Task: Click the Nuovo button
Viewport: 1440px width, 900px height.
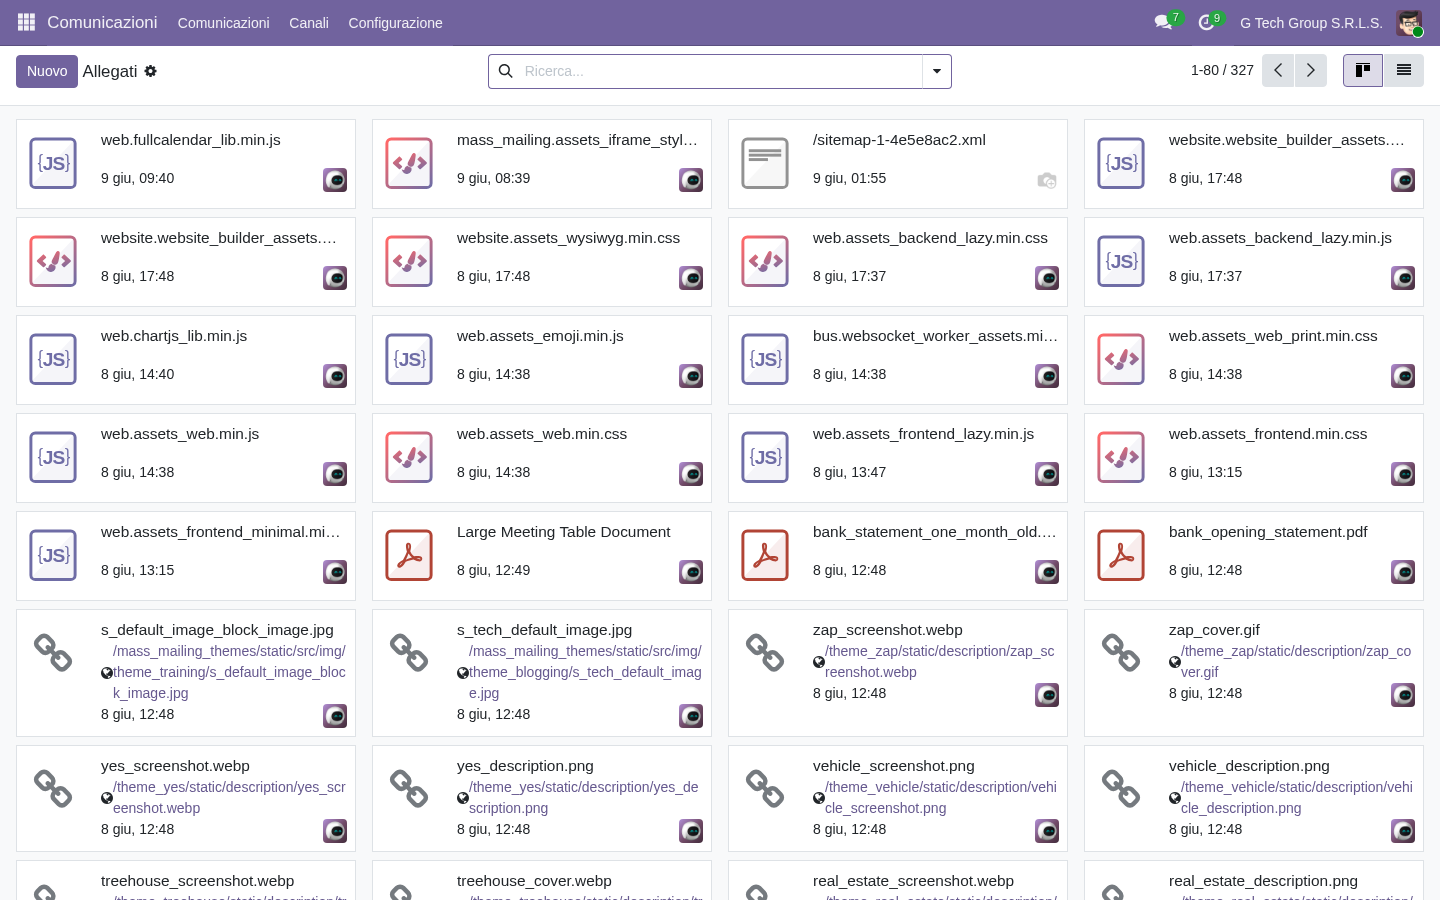Action: [x=47, y=71]
